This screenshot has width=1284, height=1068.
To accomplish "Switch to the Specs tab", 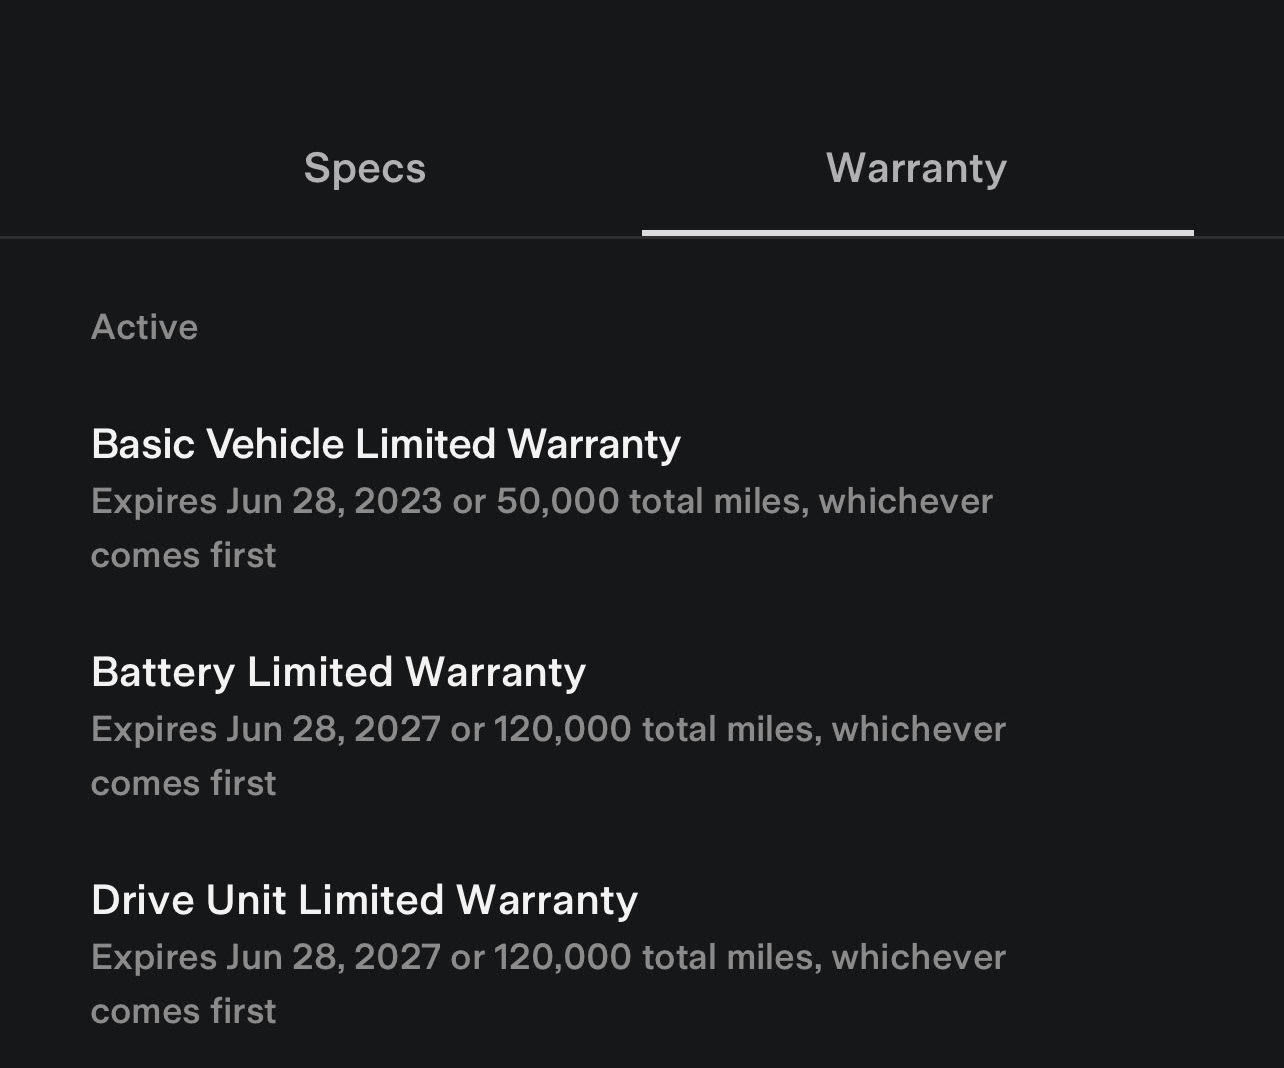I will 365,168.
